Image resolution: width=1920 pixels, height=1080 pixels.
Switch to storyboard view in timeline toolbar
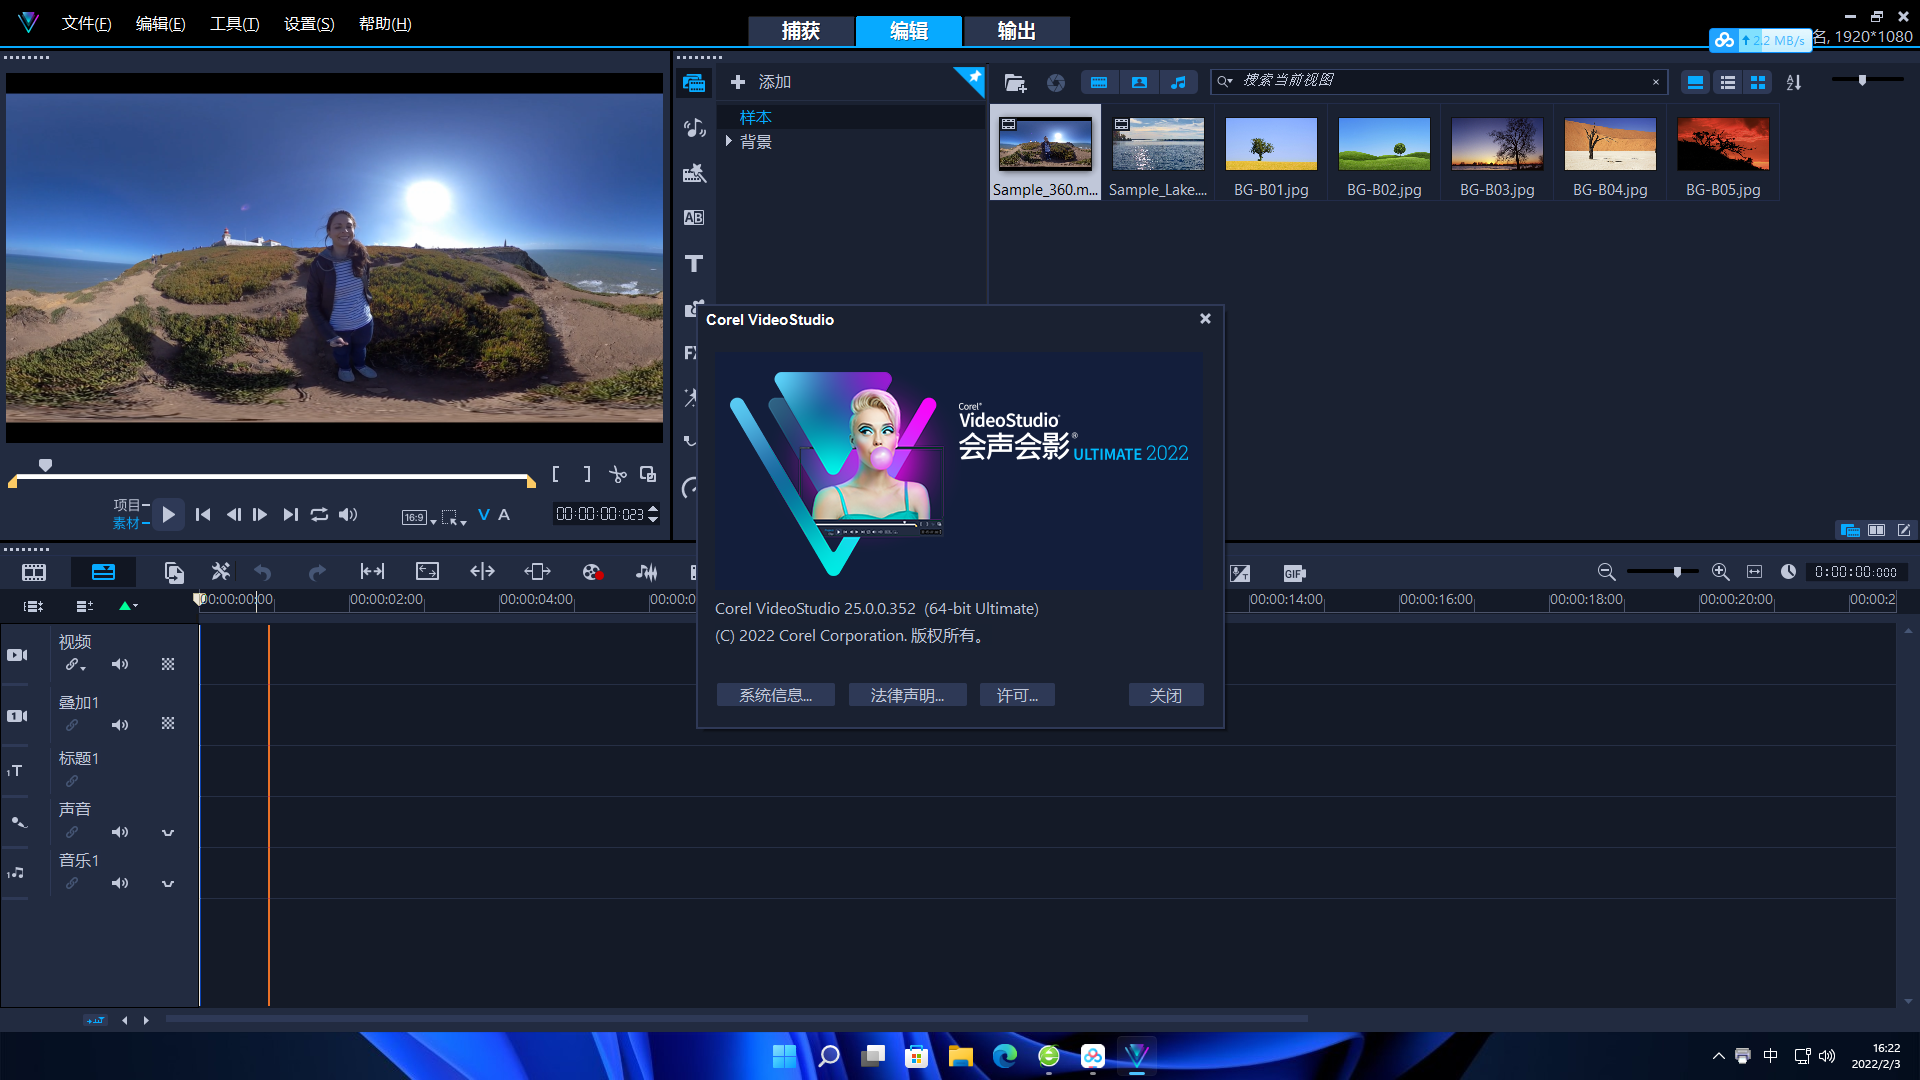34,572
